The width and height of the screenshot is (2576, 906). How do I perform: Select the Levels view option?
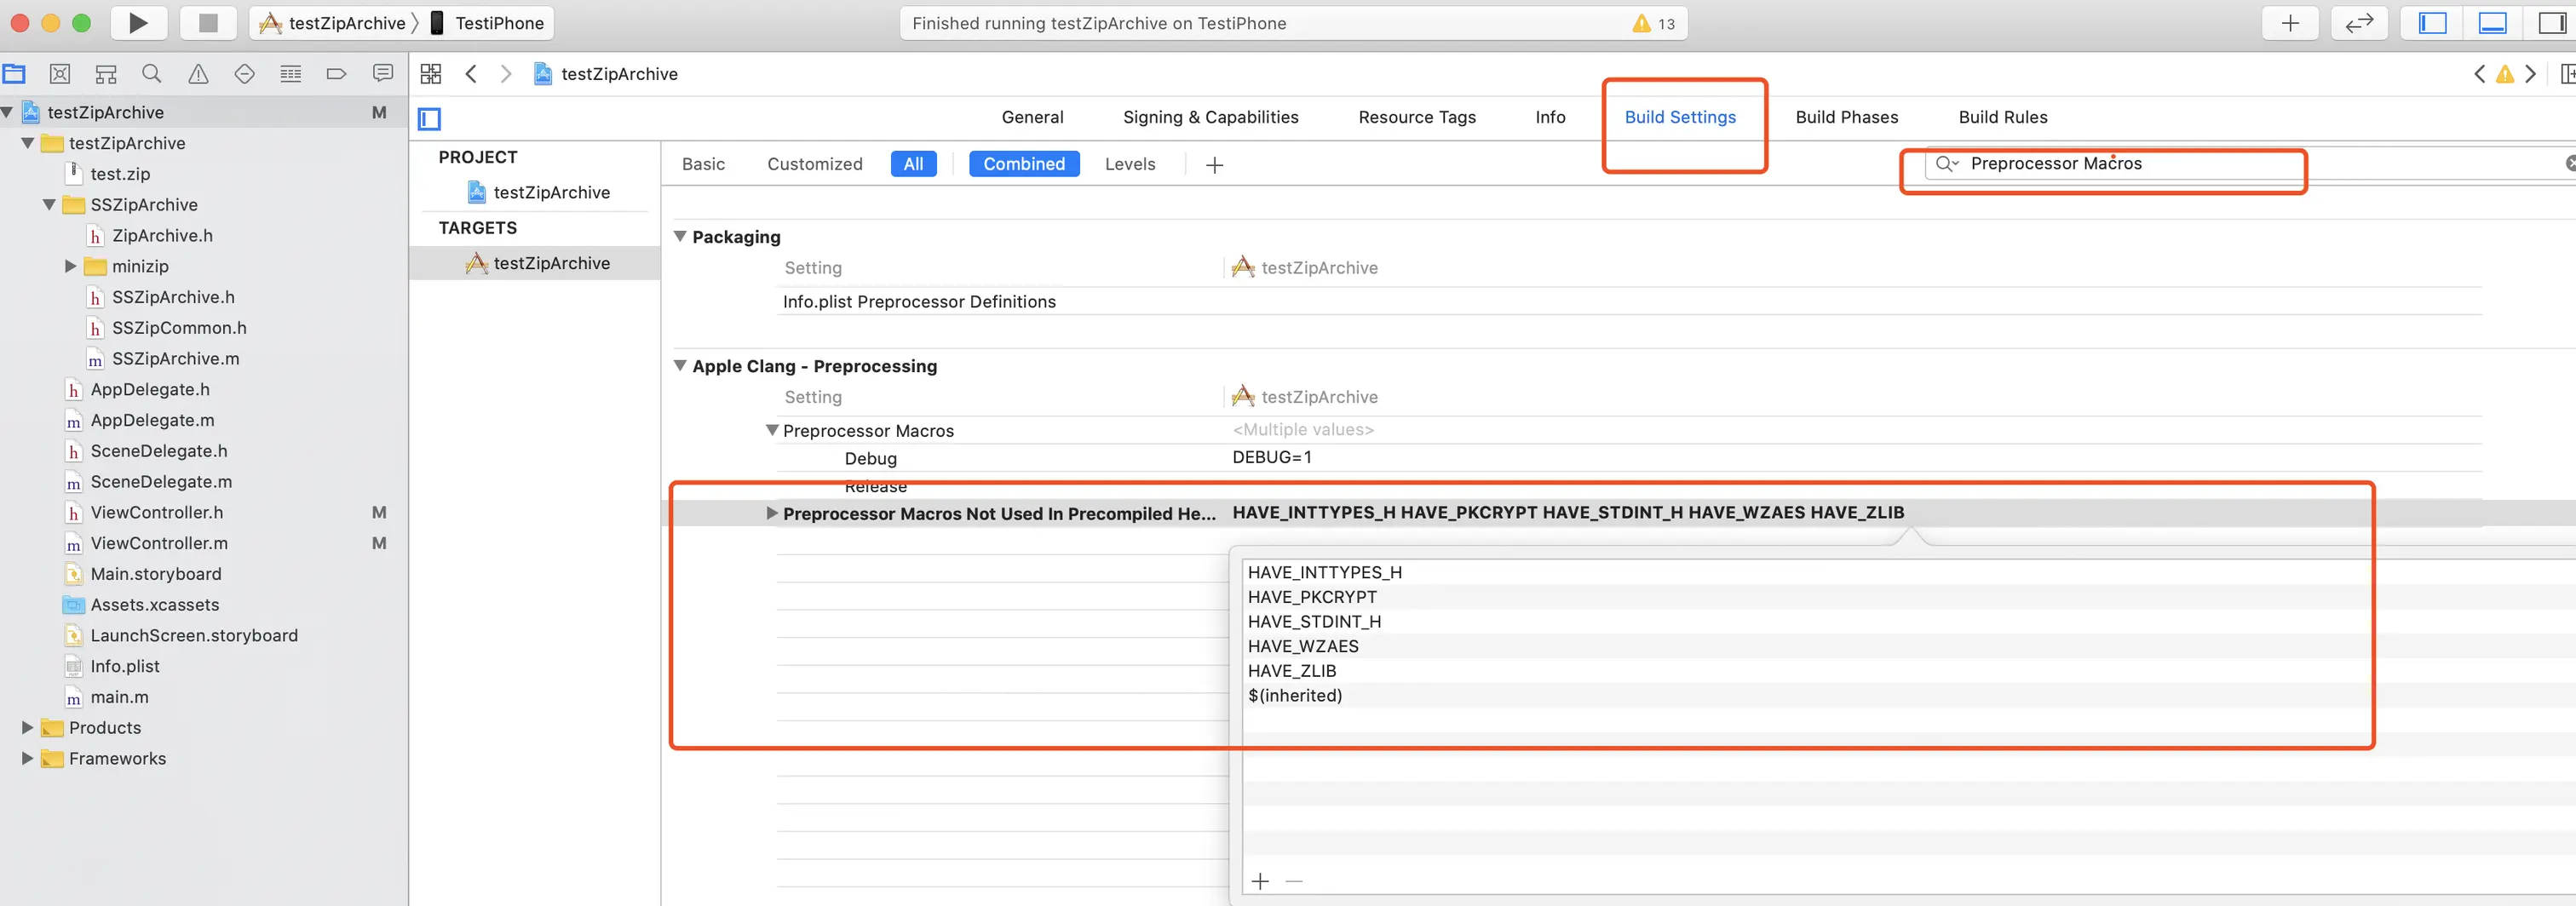coord(1130,164)
